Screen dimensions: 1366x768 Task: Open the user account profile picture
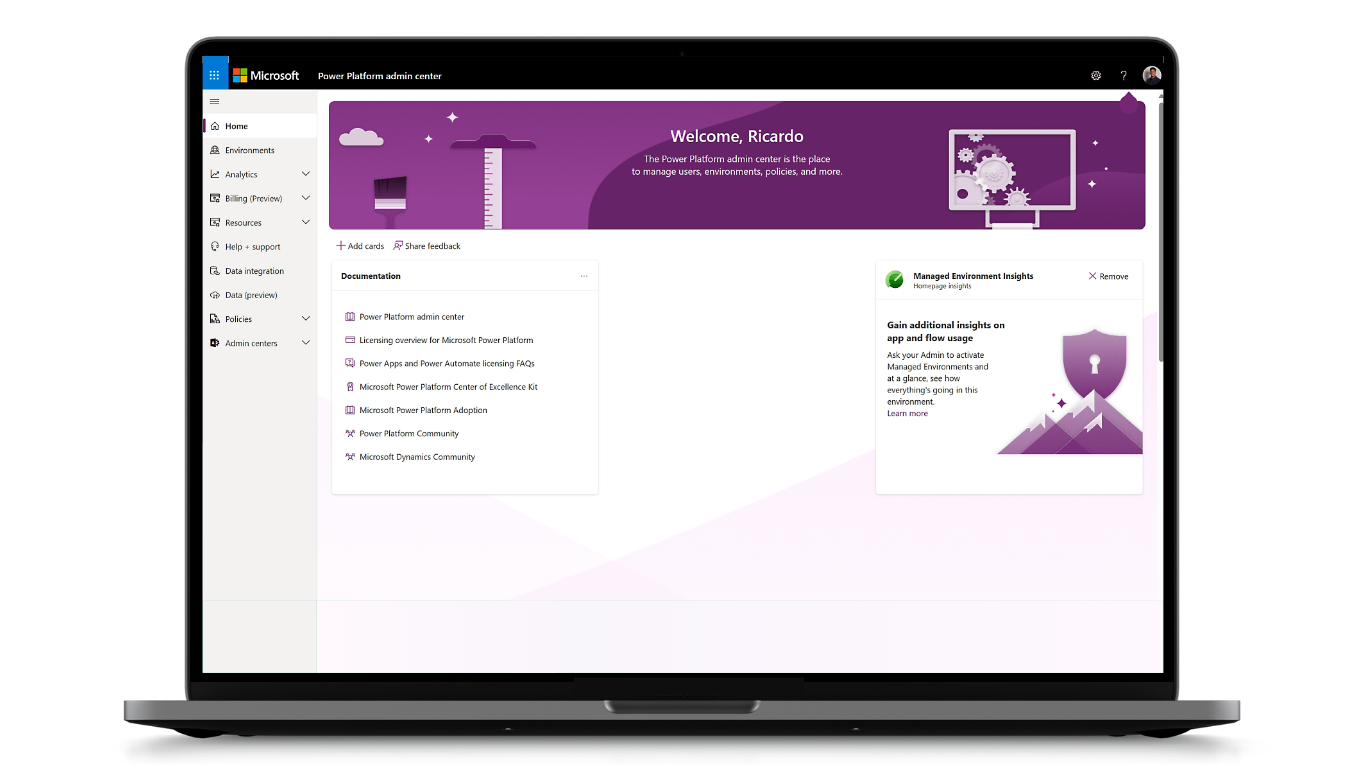pos(1152,75)
